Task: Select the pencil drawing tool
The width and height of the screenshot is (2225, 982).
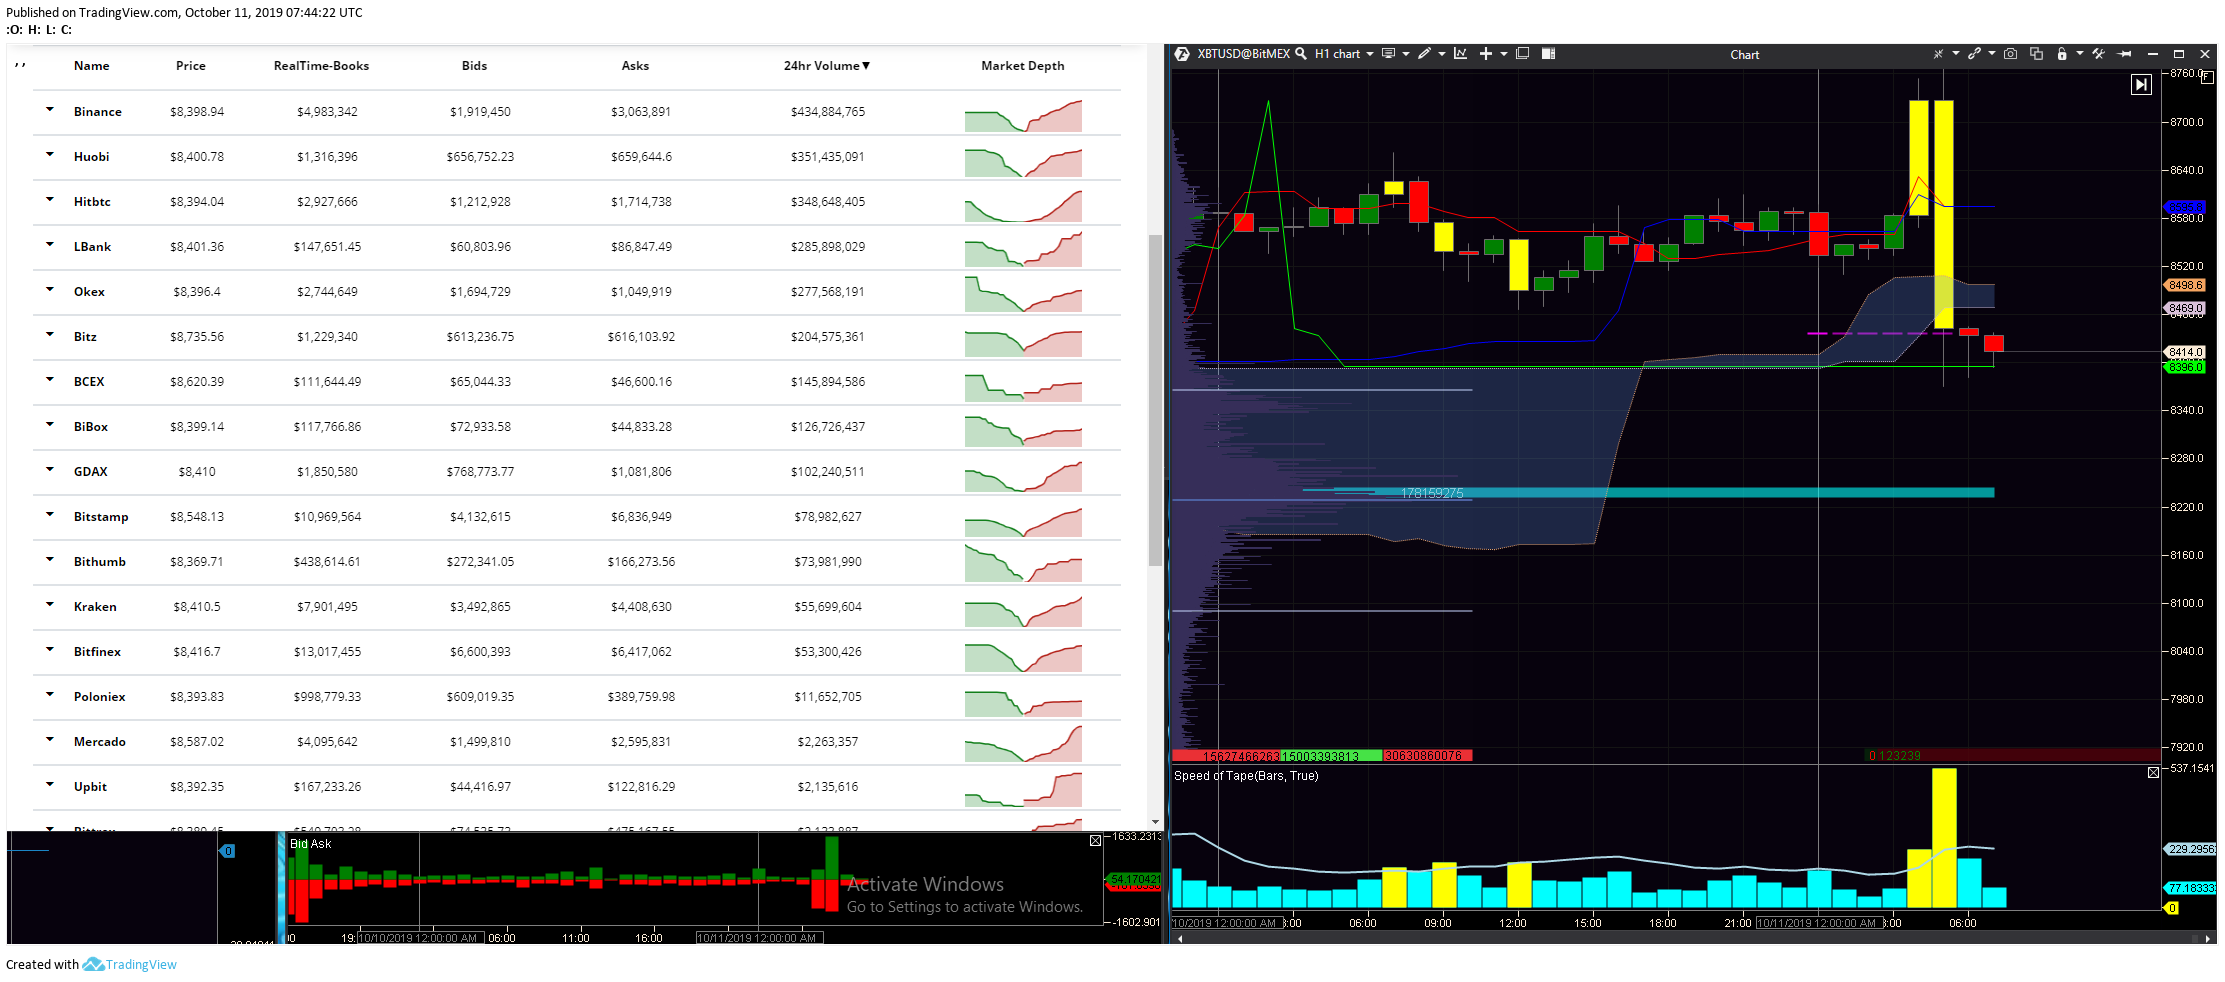Action: coord(1424,54)
